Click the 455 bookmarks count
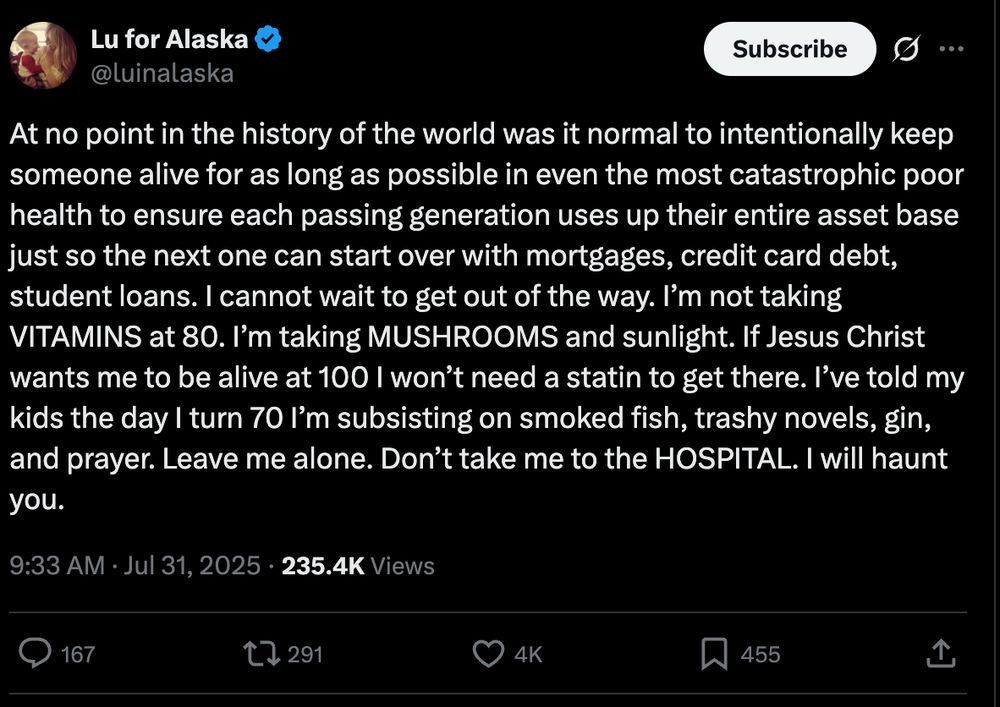 tap(760, 654)
